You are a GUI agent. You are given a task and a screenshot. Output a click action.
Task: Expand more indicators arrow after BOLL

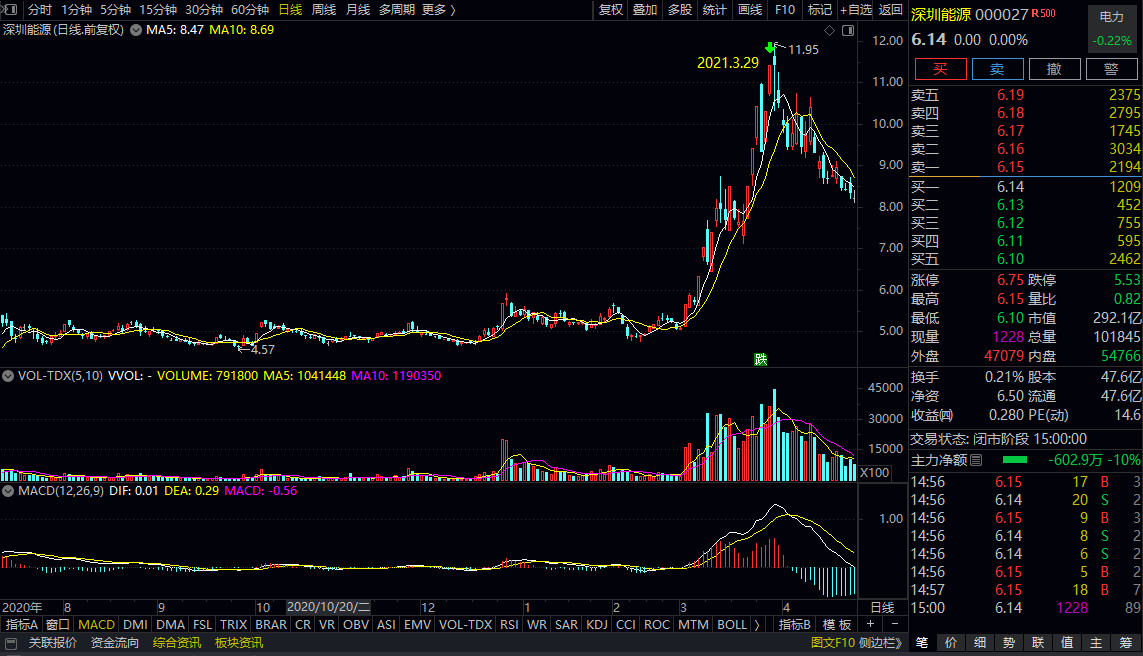[757, 625]
